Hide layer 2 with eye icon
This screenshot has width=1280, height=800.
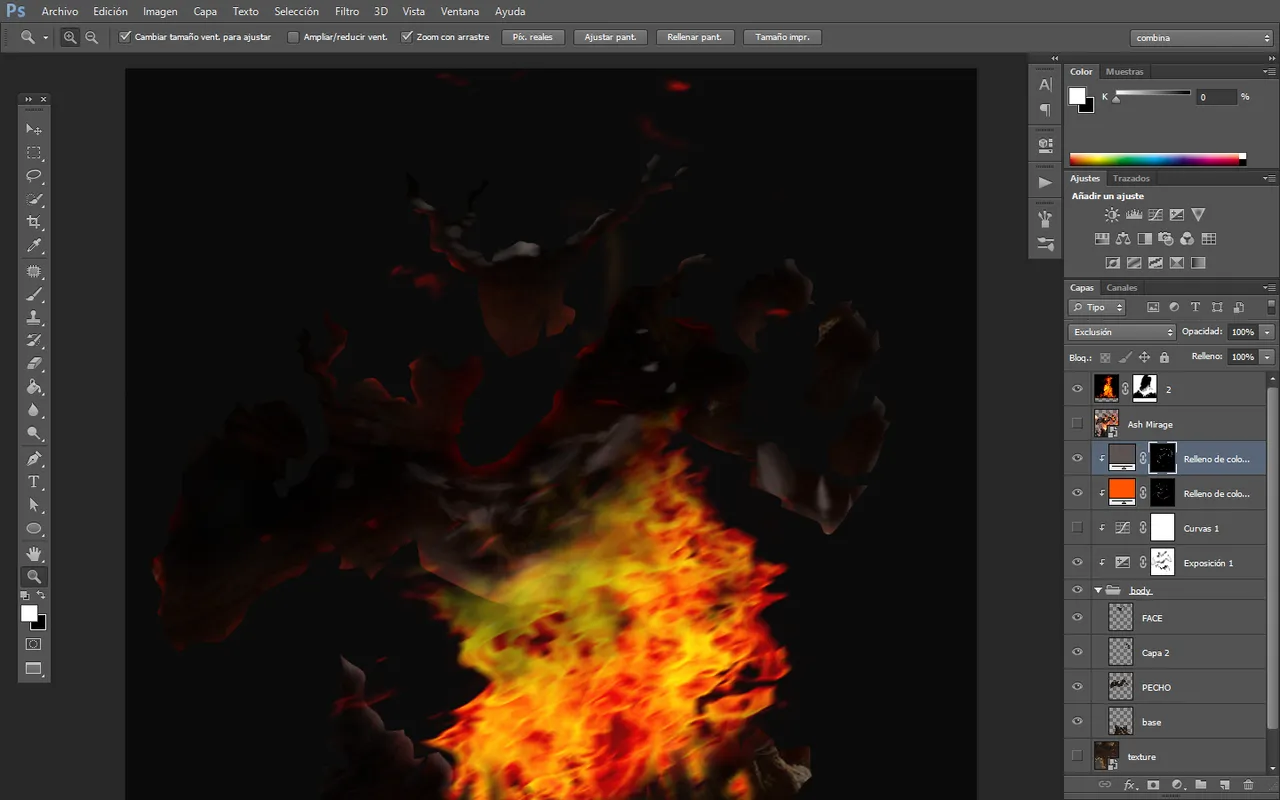(x=1077, y=389)
